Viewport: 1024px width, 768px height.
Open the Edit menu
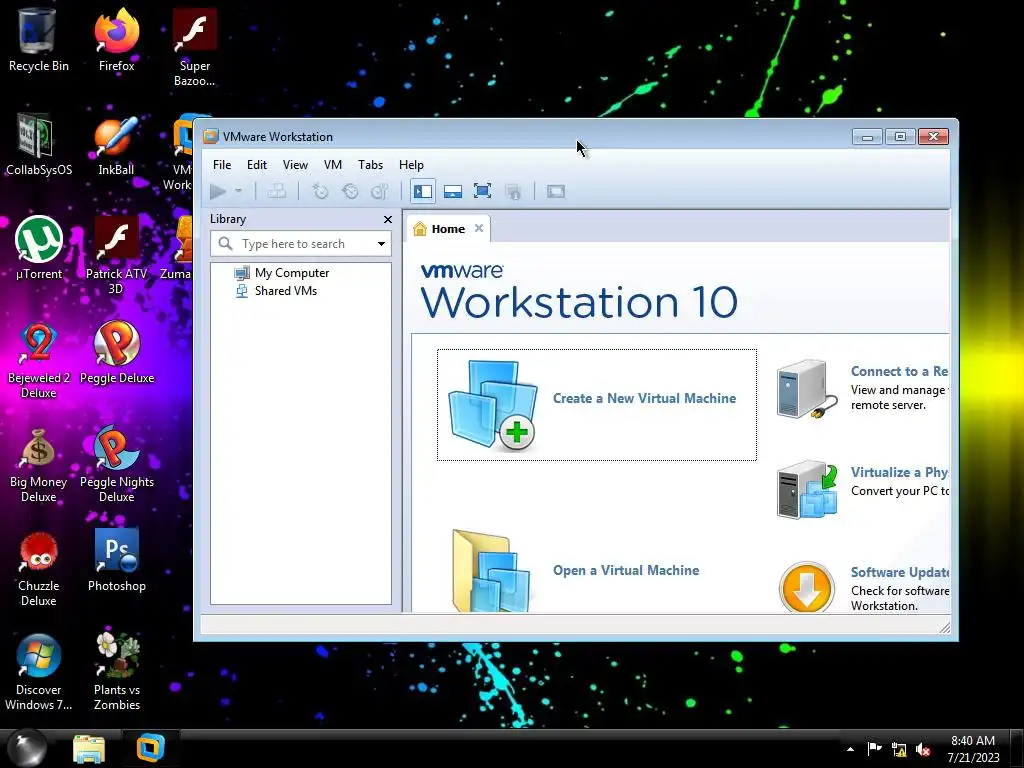257,165
